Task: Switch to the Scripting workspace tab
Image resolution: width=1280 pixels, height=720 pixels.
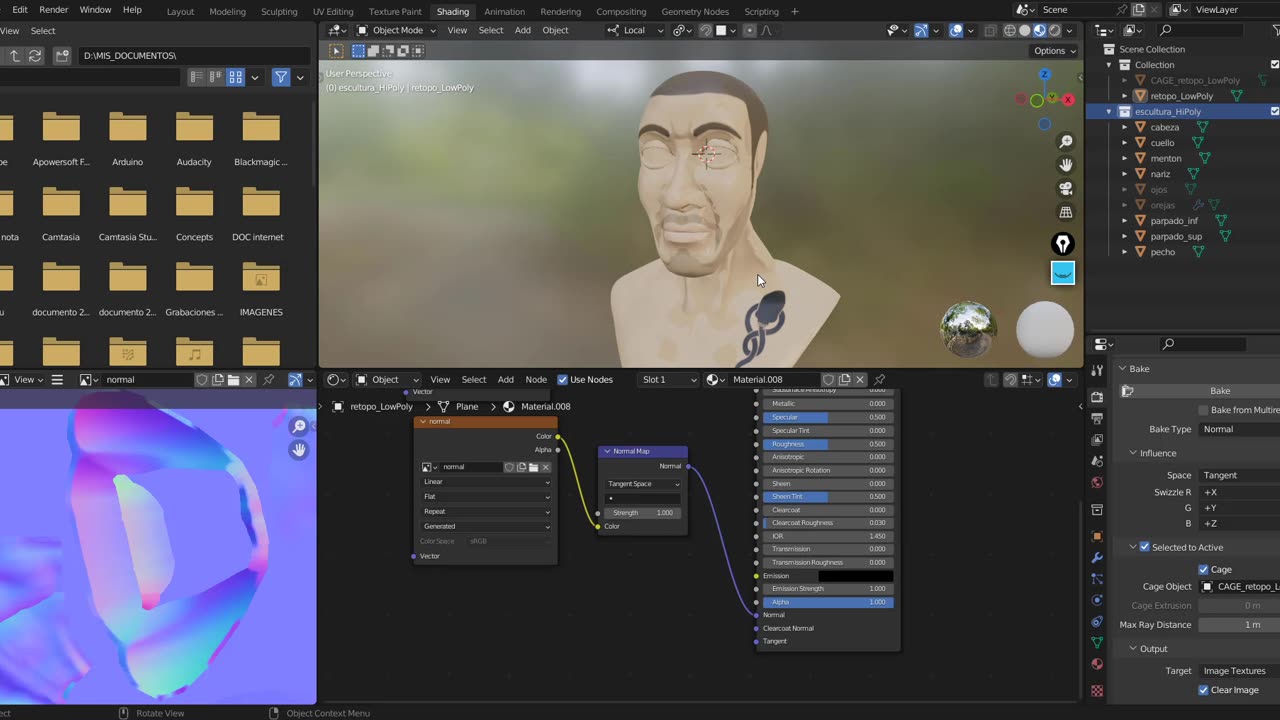Action: pyautogui.click(x=762, y=11)
